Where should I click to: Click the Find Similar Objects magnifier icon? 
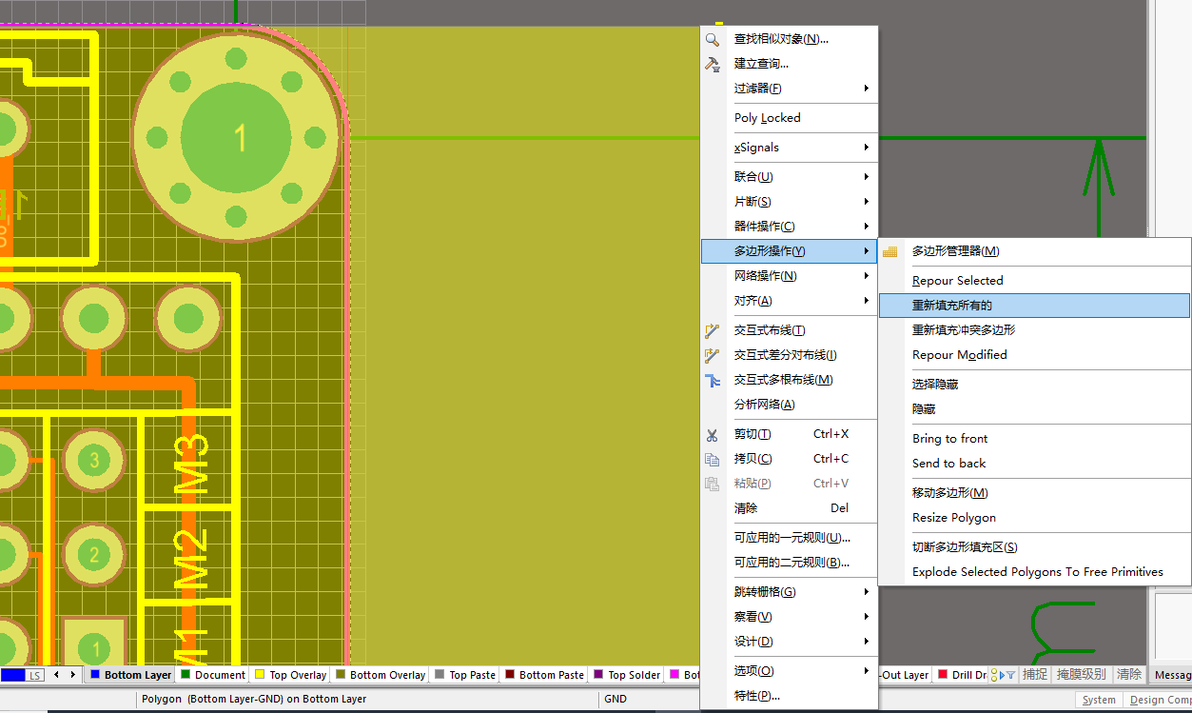[x=712, y=40]
